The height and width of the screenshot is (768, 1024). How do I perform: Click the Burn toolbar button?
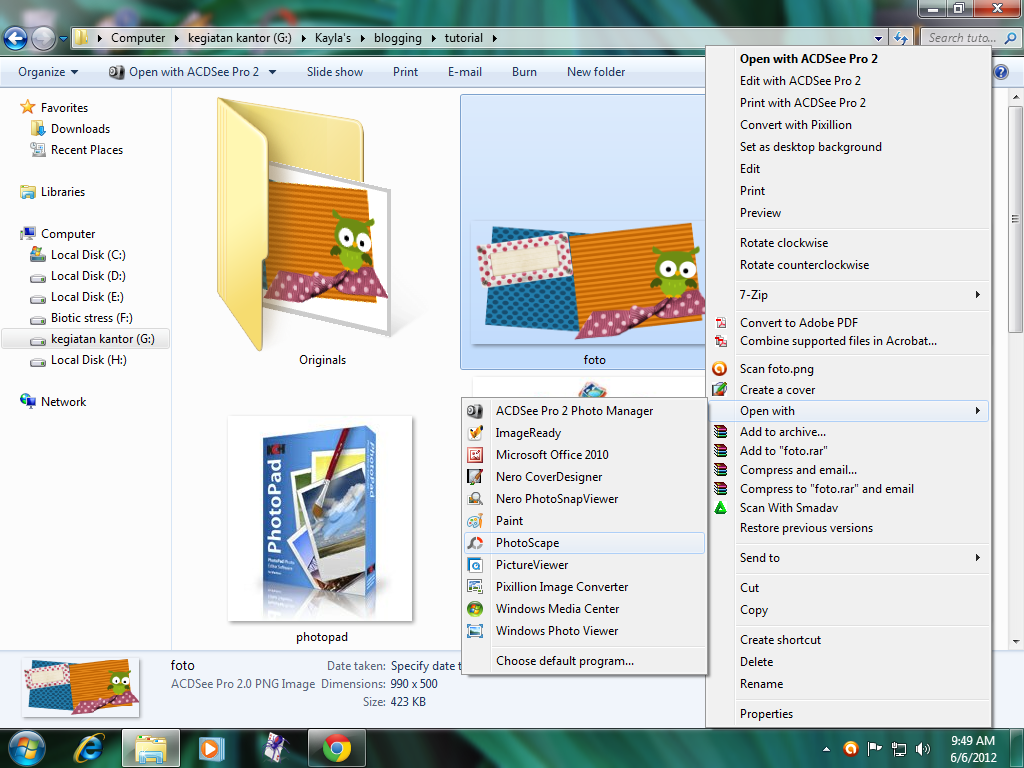tap(524, 72)
